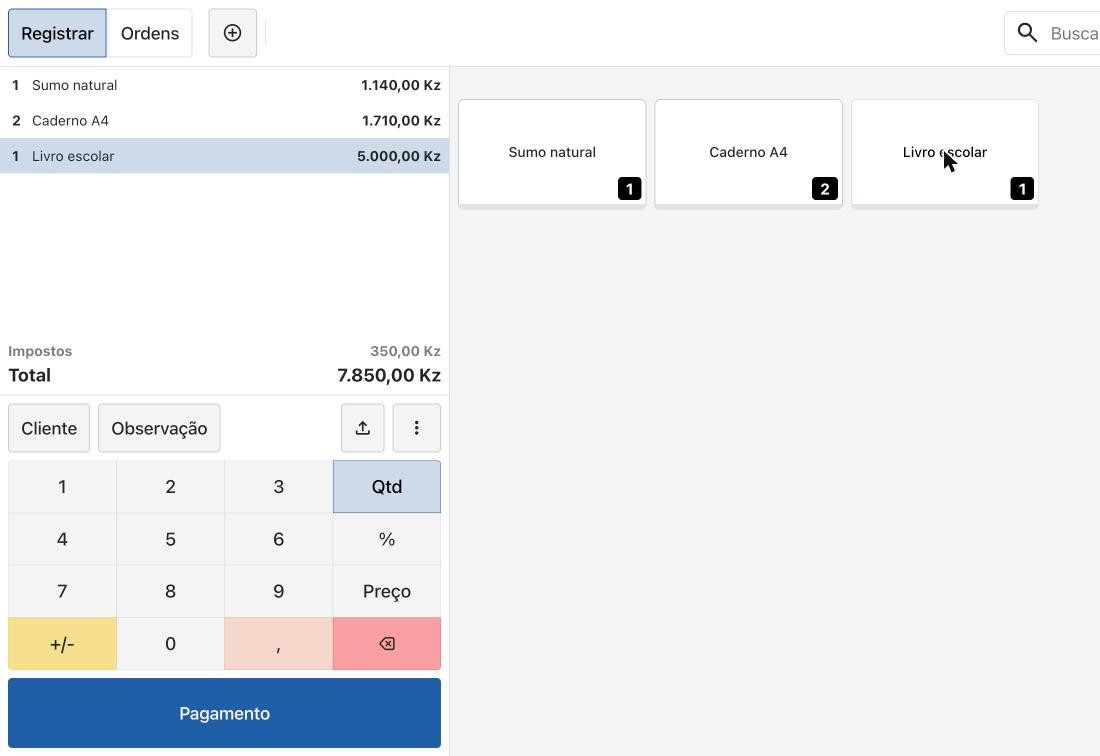Tap numpad key 9
Image resolution: width=1100 pixels, height=756 pixels.
pos(279,591)
